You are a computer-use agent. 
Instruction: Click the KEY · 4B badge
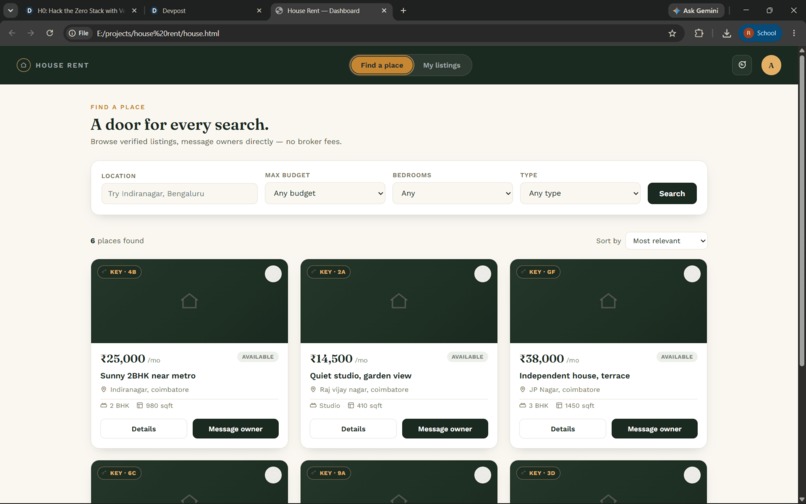coord(119,272)
